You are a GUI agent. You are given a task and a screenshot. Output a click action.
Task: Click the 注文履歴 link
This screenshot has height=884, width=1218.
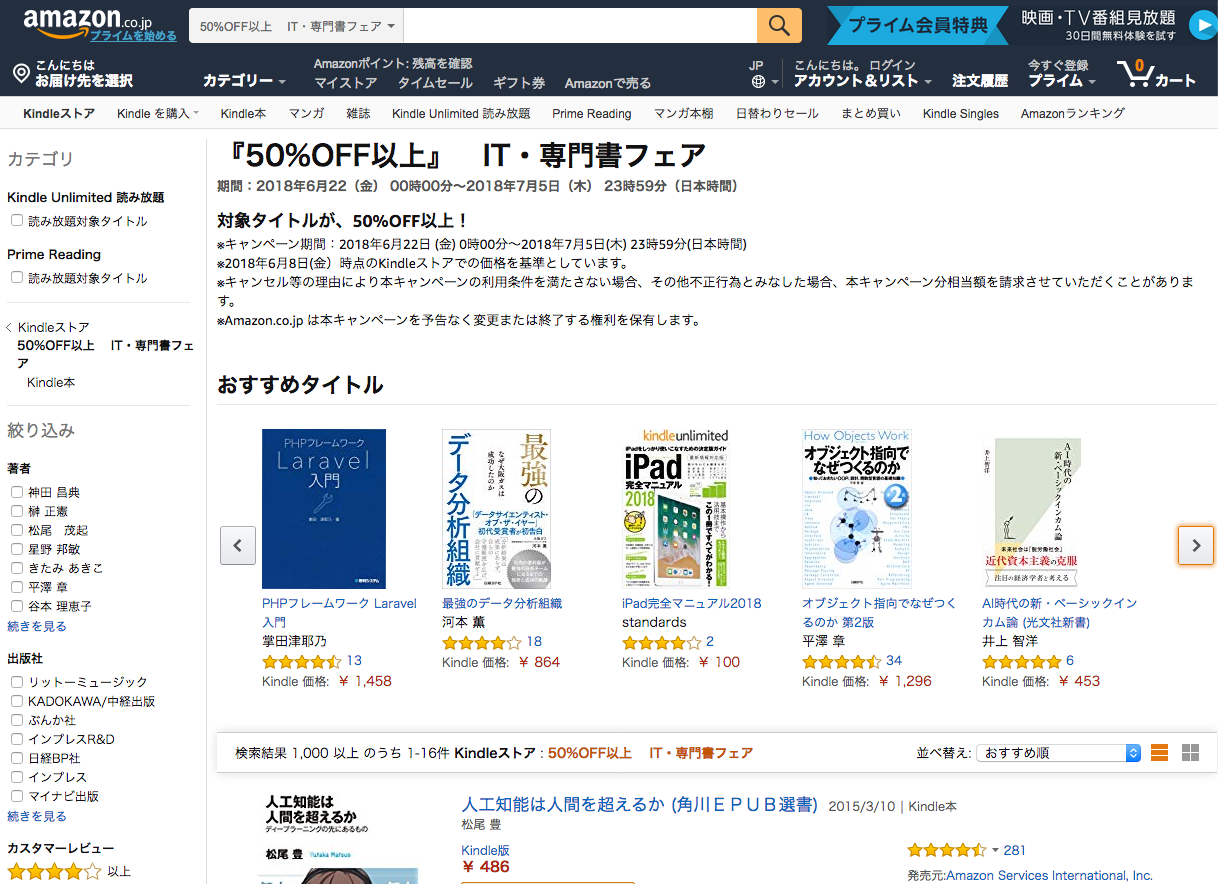tap(980, 81)
